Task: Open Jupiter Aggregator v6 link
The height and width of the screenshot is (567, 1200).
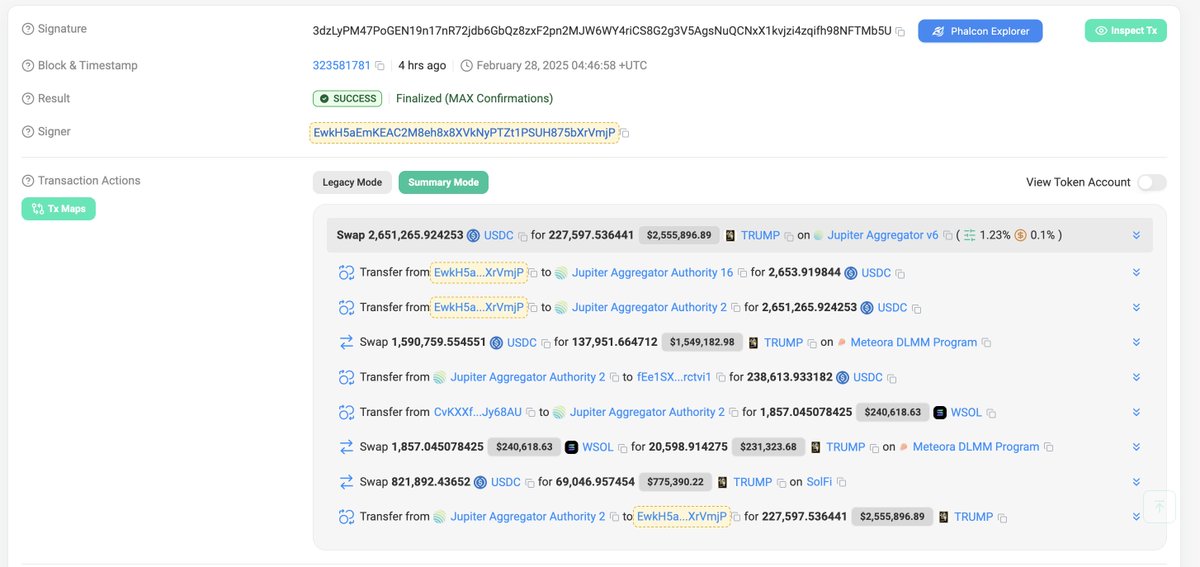Action: (883, 235)
